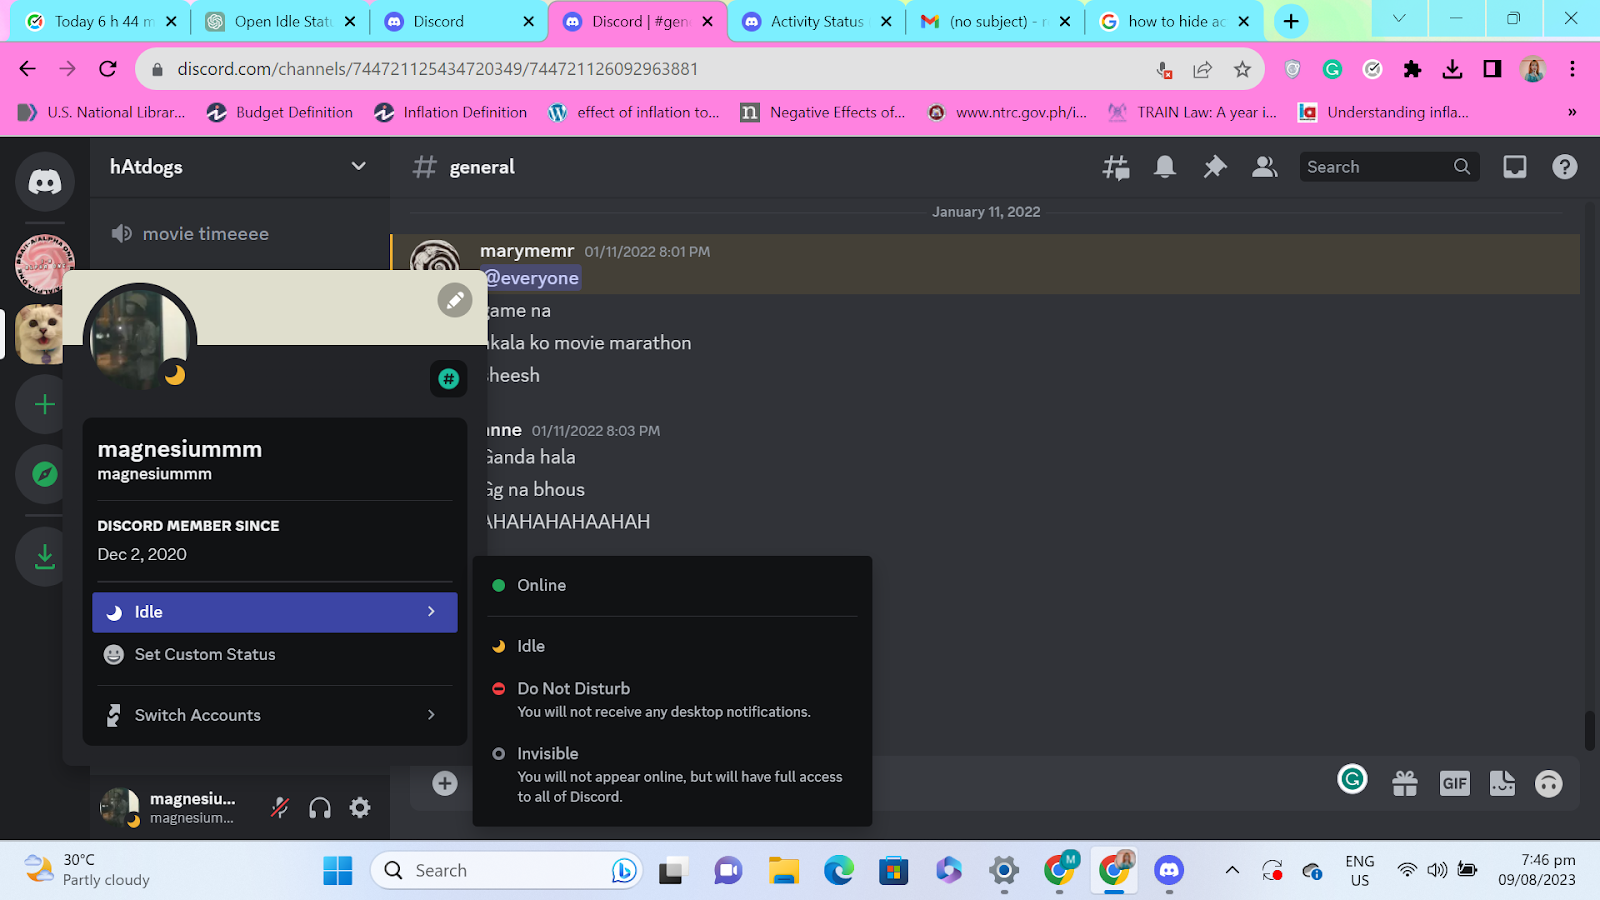Open User Settings gear icon
Viewport: 1600px width, 900px height.
[360, 808]
